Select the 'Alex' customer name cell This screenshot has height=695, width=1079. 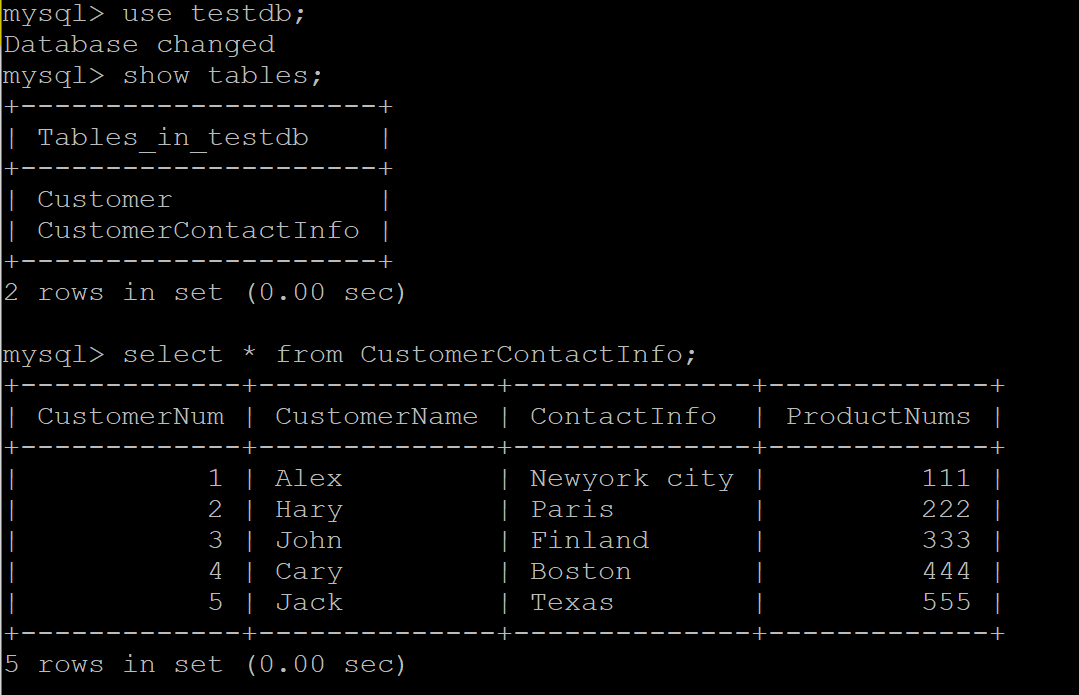pos(309,479)
